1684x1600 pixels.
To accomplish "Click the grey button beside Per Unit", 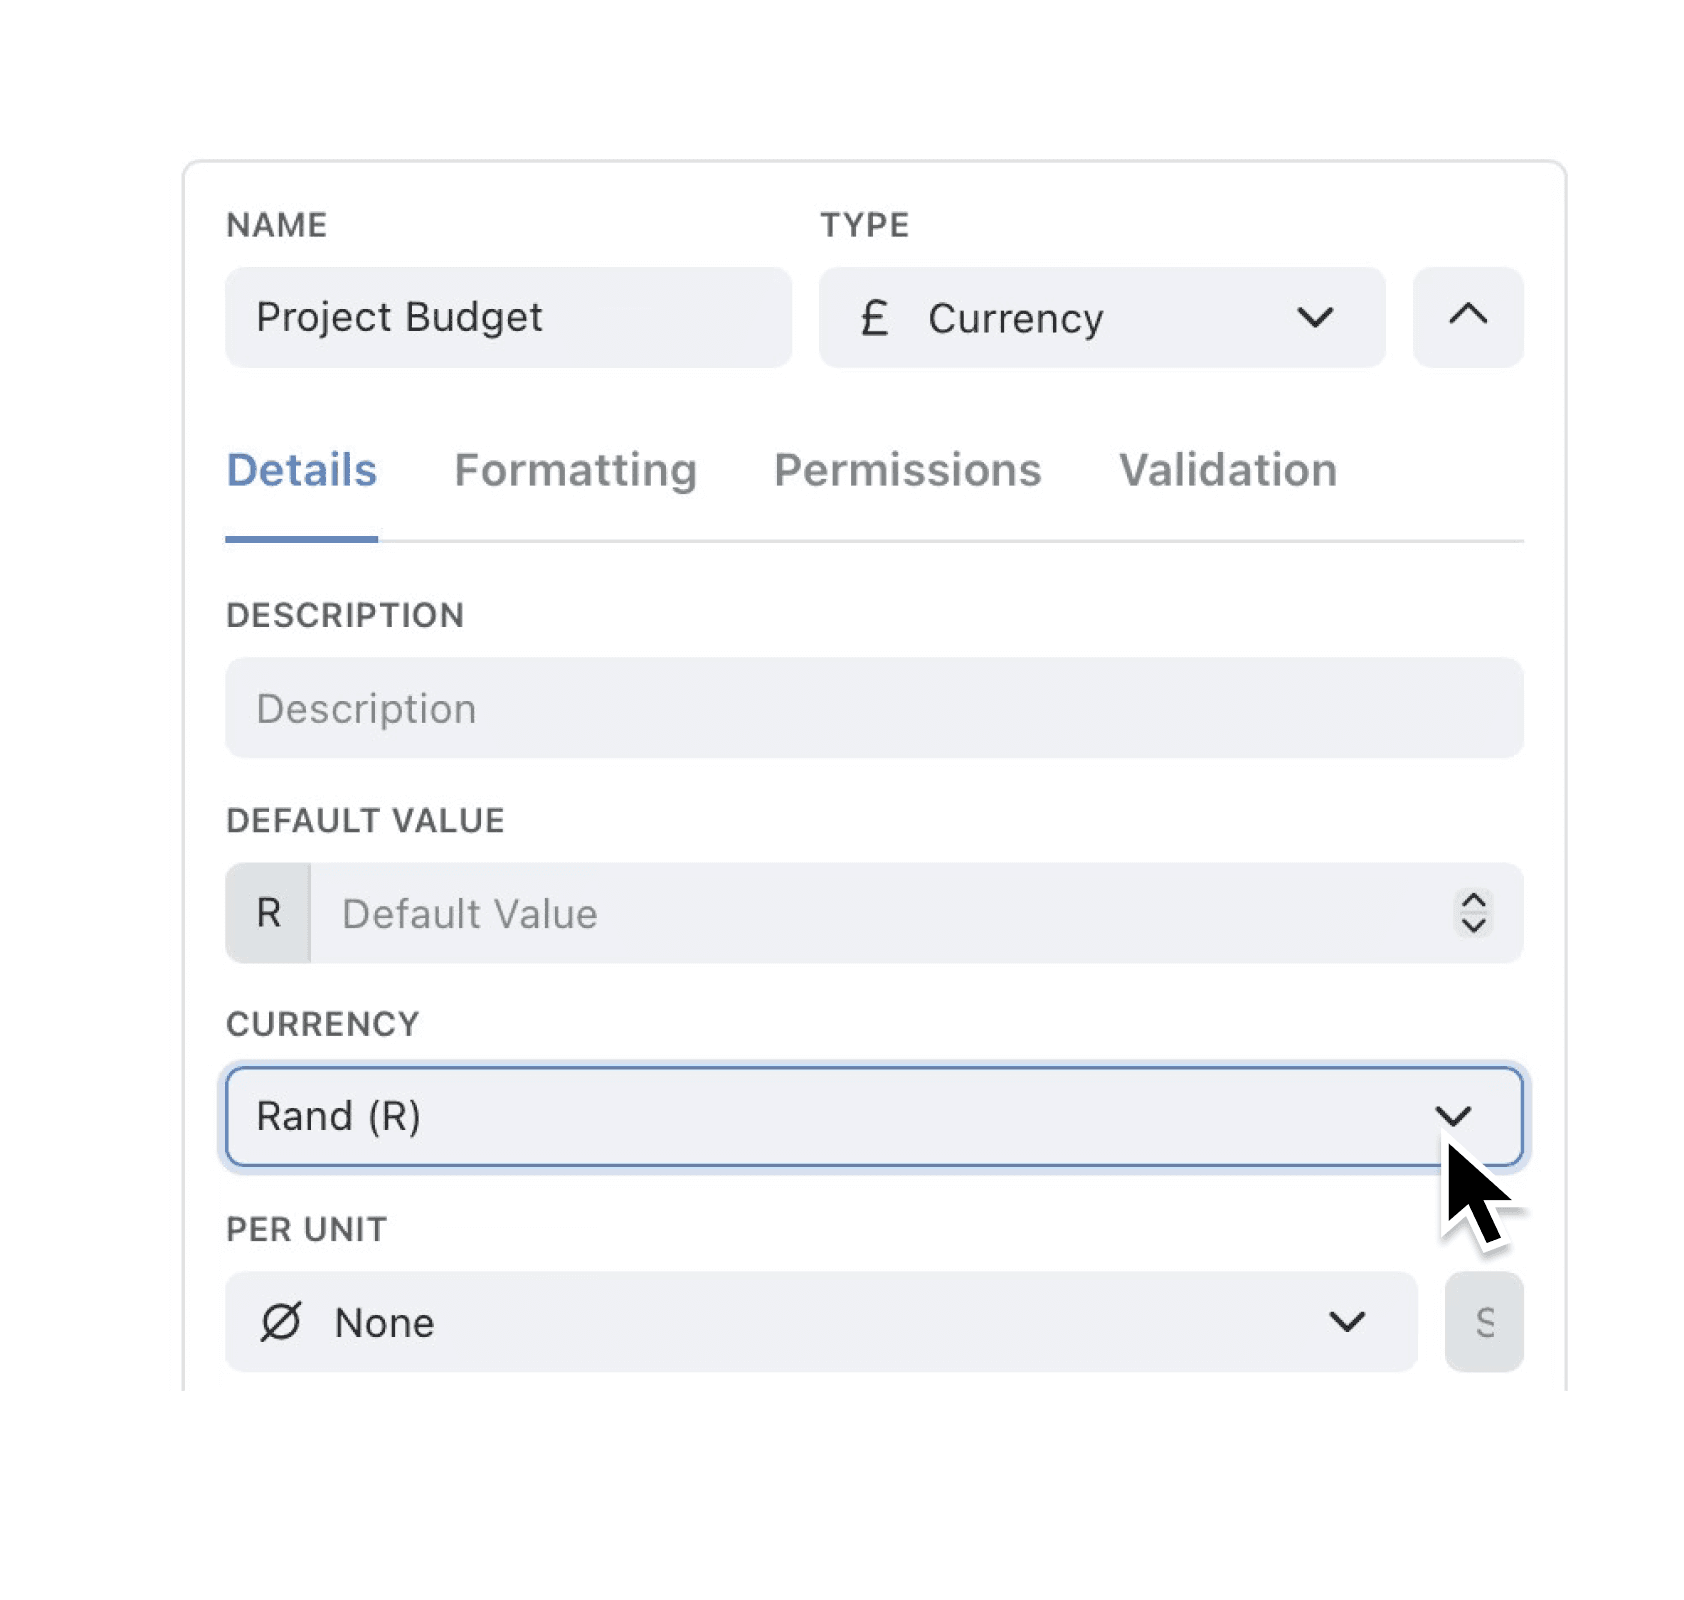I will point(1484,1322).
